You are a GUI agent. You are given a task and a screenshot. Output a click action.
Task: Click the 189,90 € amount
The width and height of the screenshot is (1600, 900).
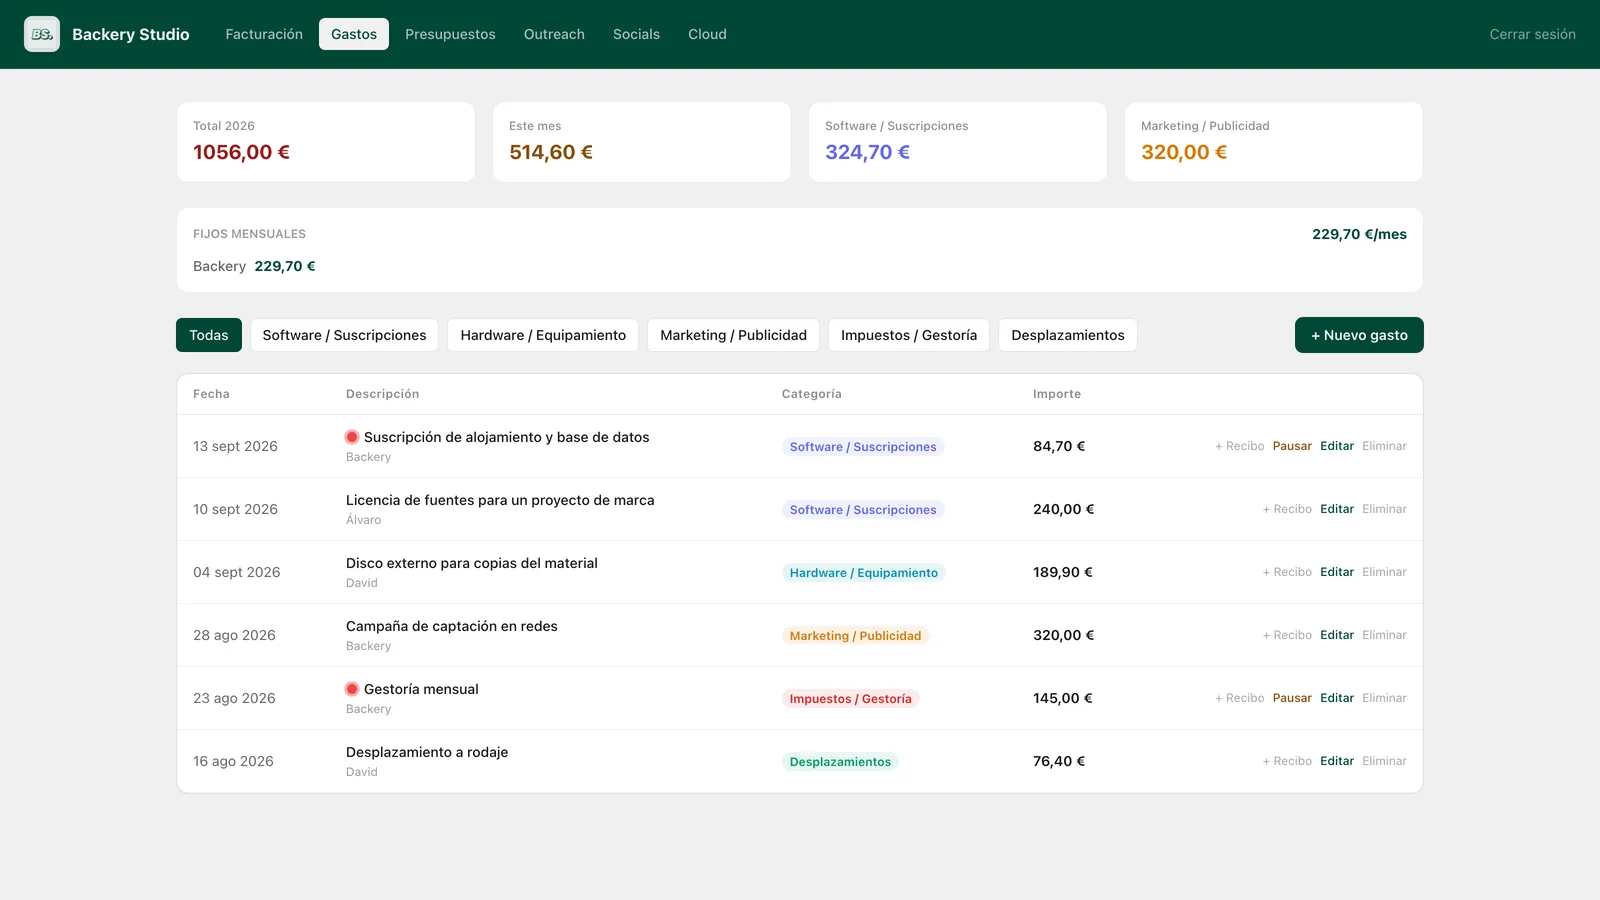point(1063,572)
